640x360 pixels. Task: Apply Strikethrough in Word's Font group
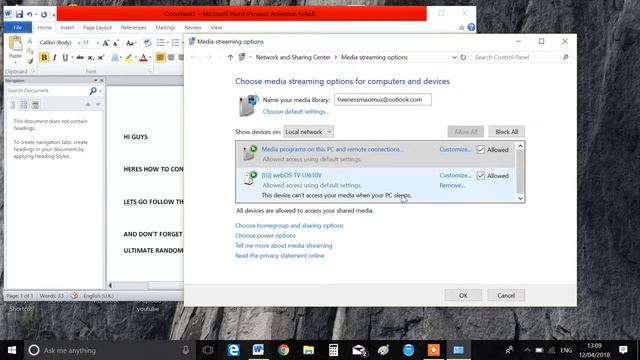pyautogui.click(x=80, y=58)
